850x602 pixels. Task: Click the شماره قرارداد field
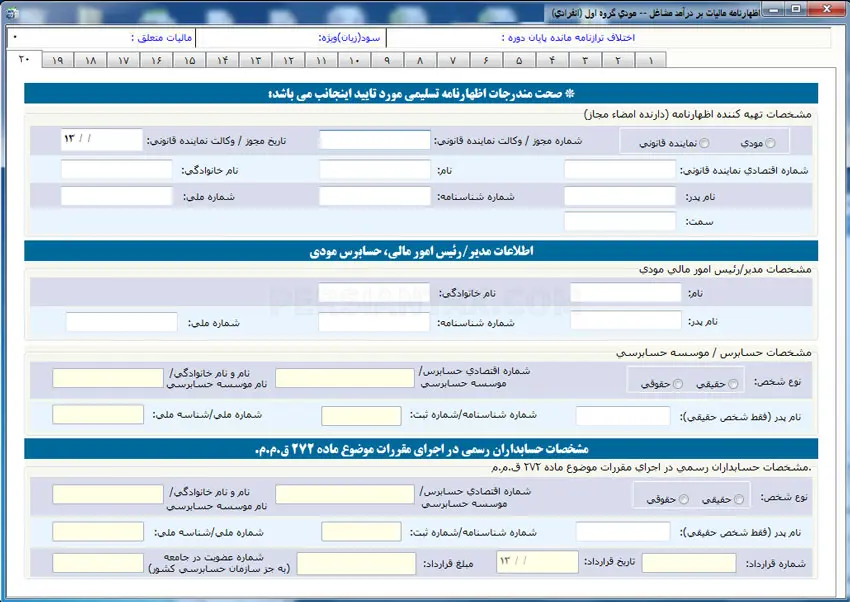click(689, 563)
